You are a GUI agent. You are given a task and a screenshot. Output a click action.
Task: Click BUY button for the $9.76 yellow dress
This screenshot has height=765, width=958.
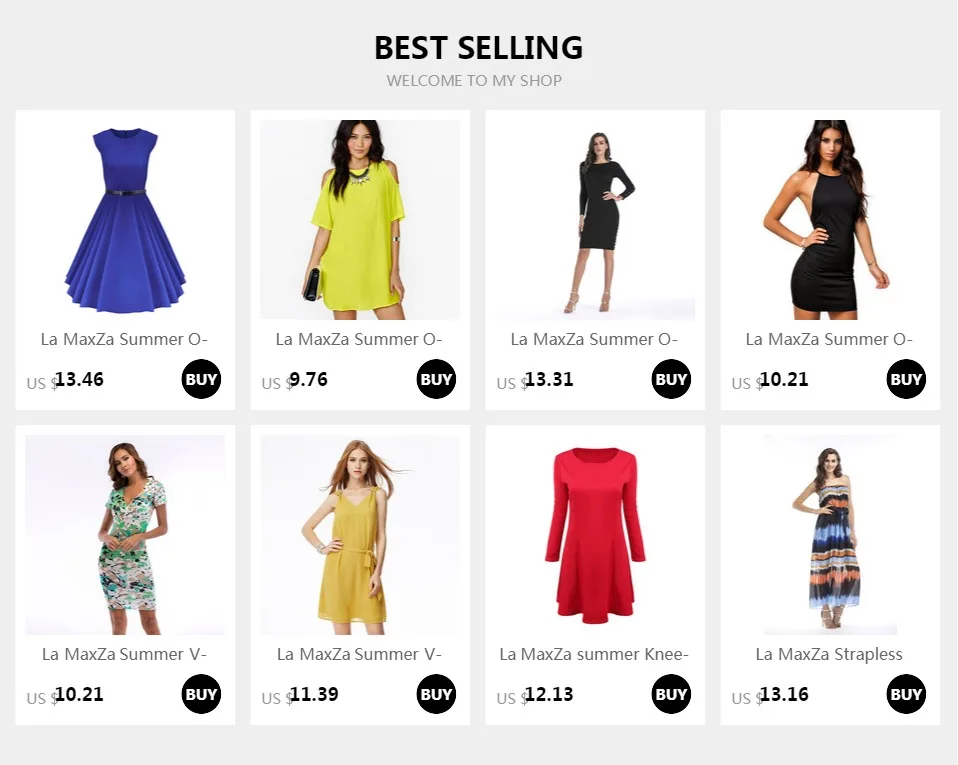click(x=436, y=379)
